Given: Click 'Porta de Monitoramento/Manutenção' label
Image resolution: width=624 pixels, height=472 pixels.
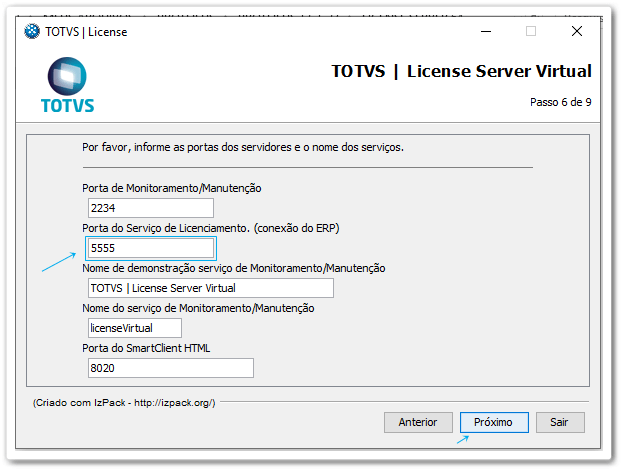Looking at the screenshot, I should (x=172, y=188).
